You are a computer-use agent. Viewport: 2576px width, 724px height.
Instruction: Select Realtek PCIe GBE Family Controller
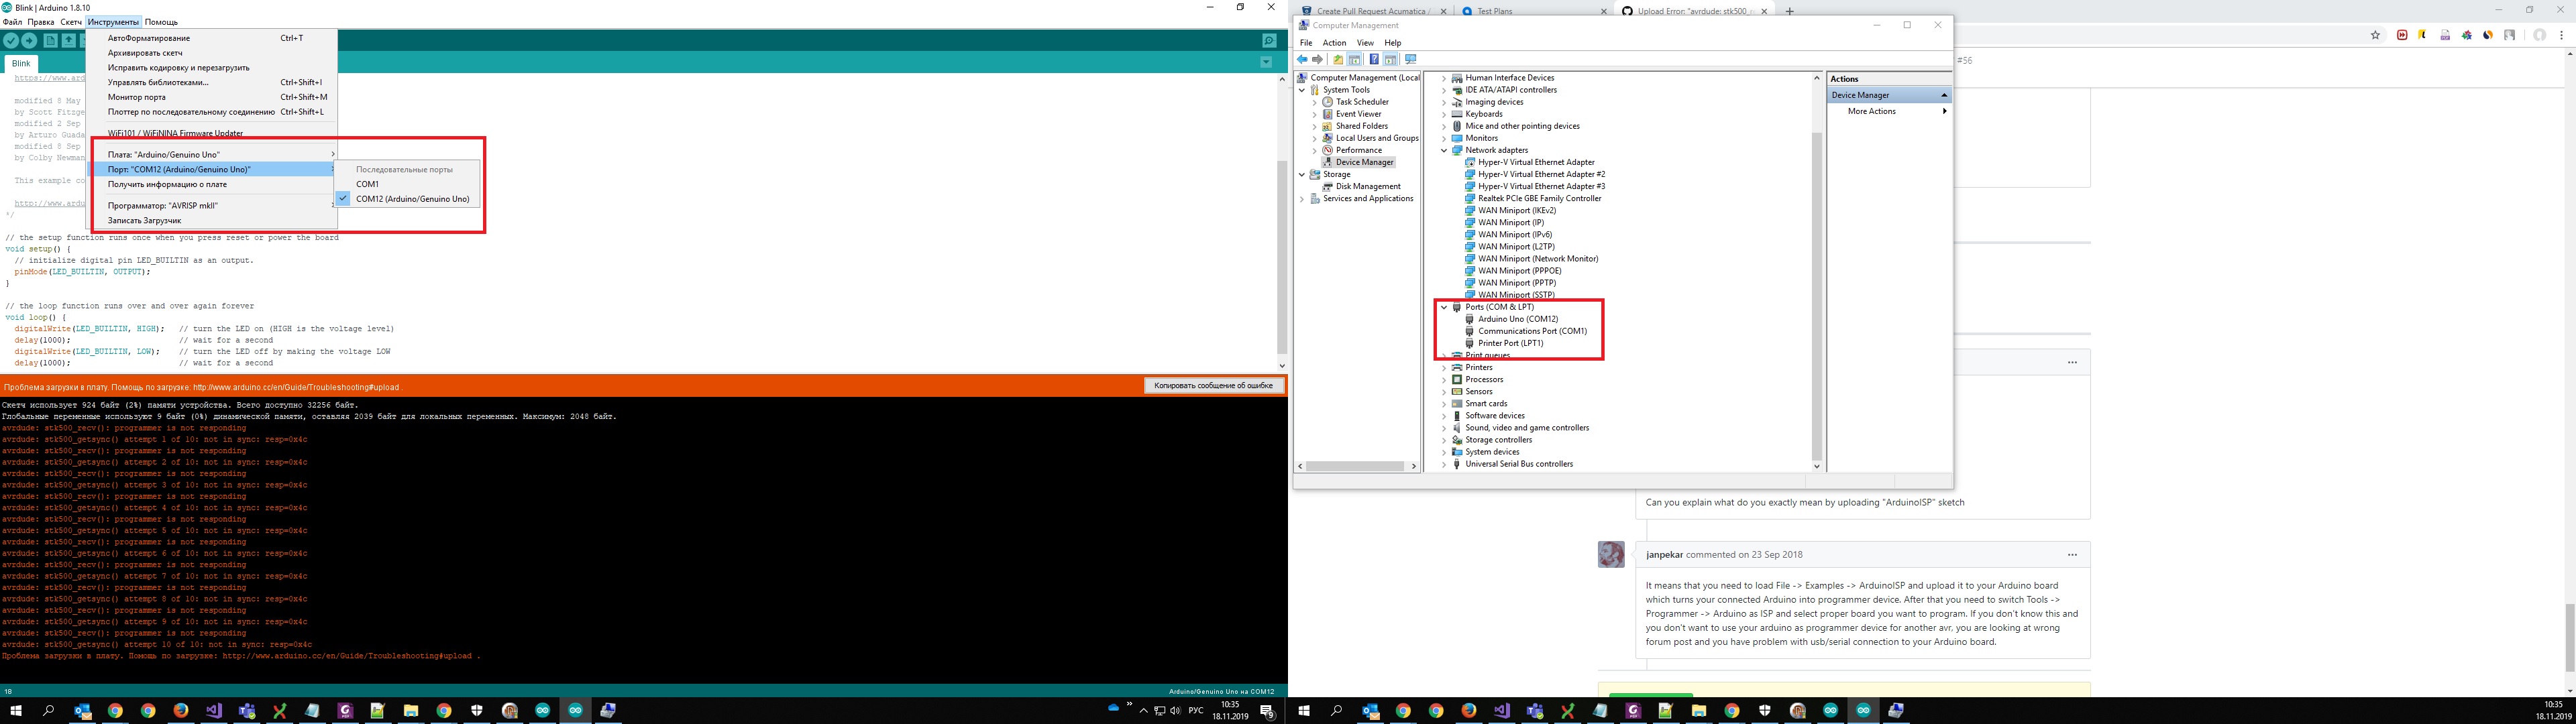(1539, 199)
